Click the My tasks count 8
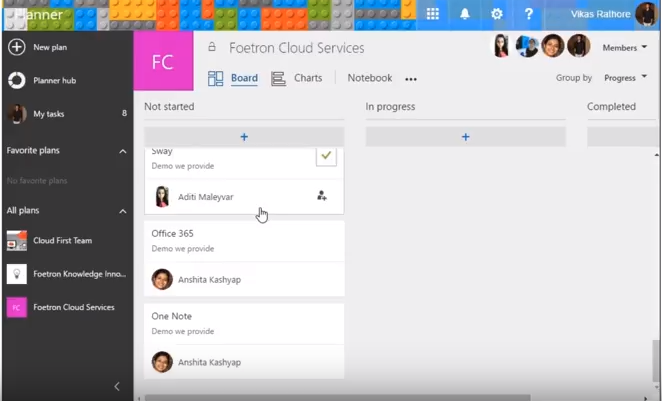Screen dimensions: 662x401 124,113
